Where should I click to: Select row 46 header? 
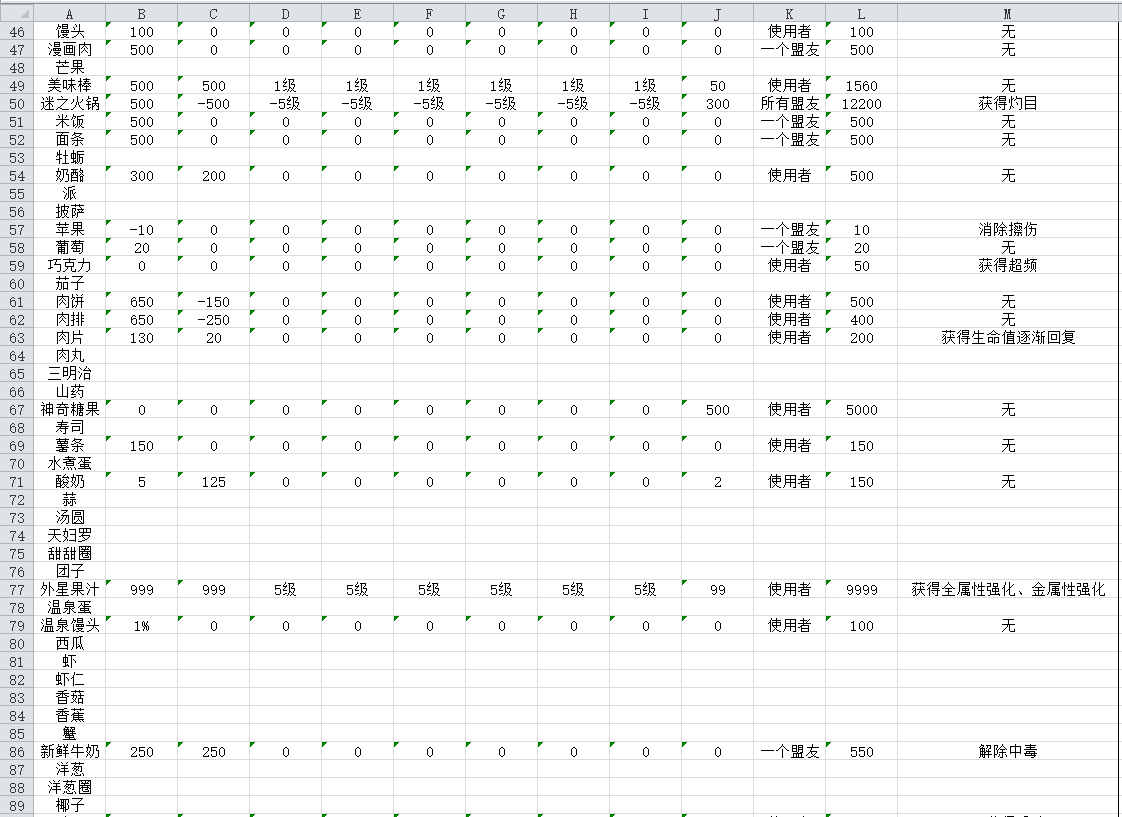16,31
